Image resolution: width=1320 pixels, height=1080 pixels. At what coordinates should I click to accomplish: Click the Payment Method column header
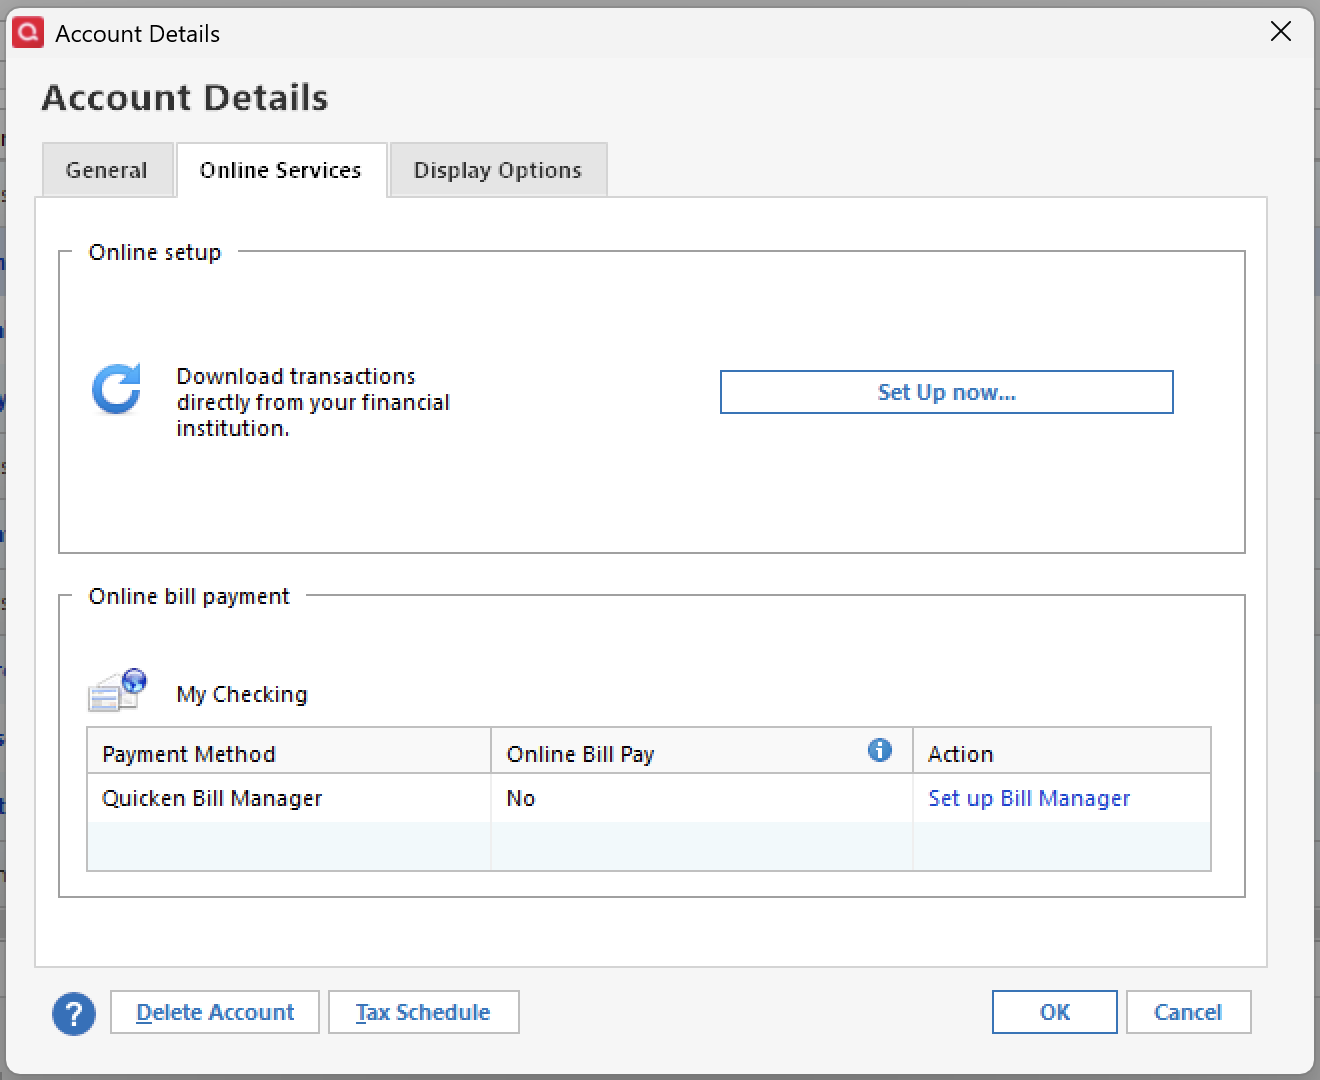click(x=189, y=754)
